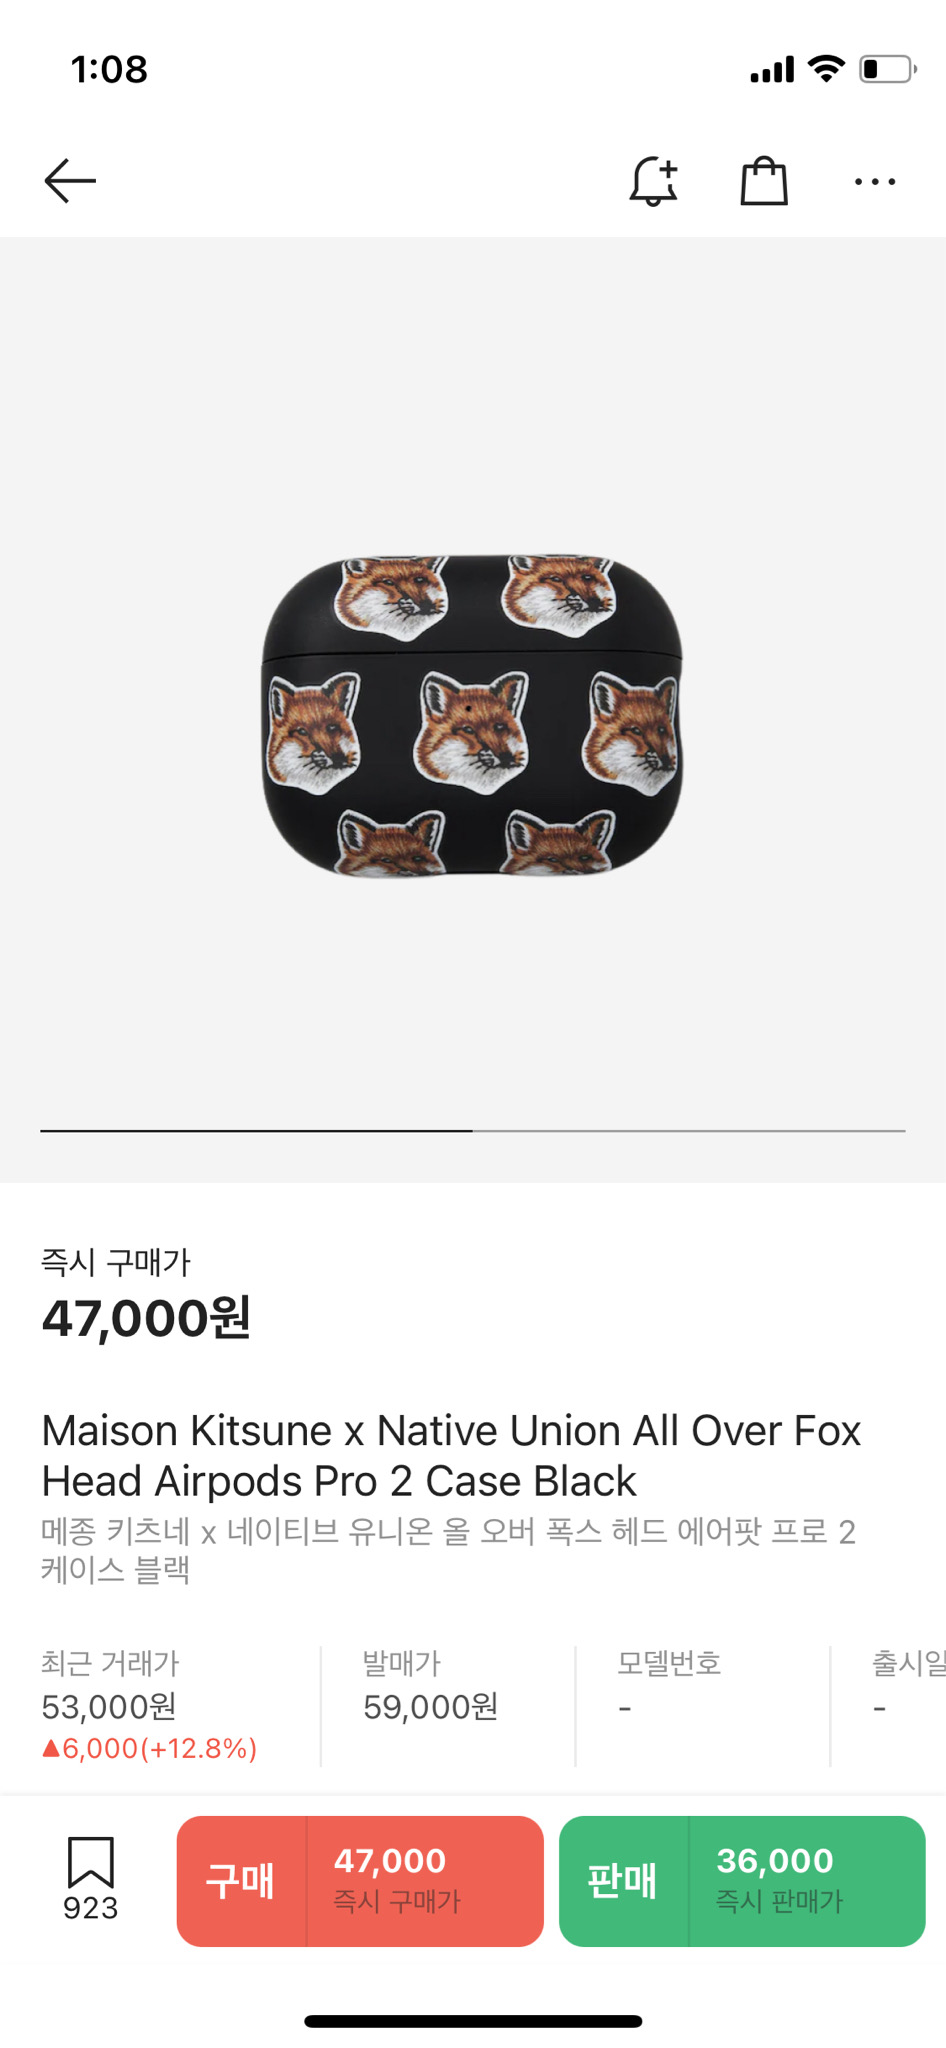Tap the Korean product name 메종 키츠네
Image resolution: width=946 pixels, height=2048 pixels.
pos(448,1550)
